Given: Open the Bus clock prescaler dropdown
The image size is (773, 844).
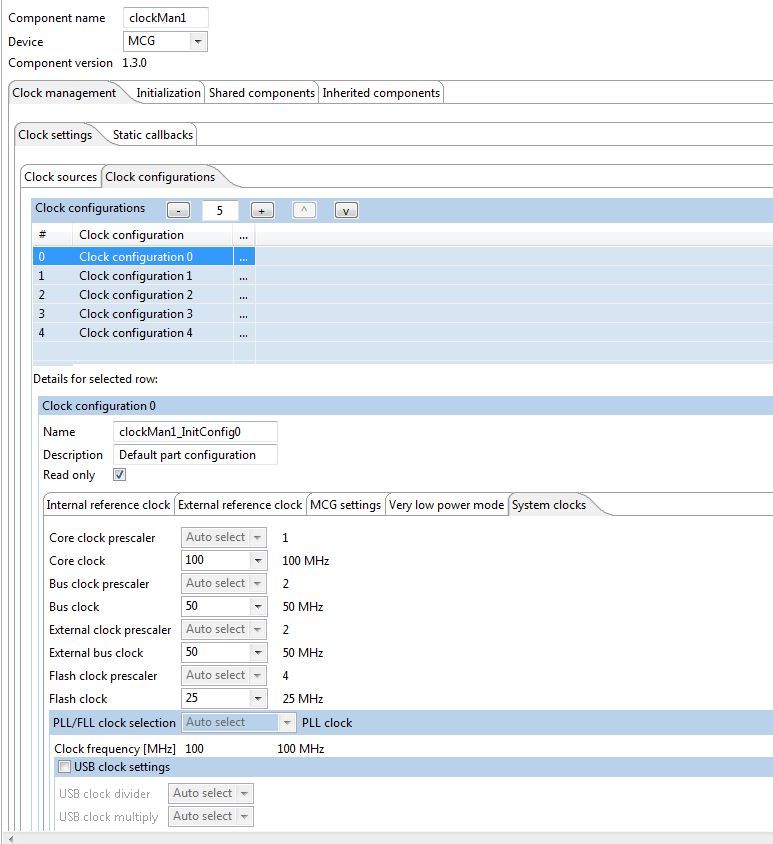Looking at the screenshot, I should pyautogui.click(x=223, y=583).
